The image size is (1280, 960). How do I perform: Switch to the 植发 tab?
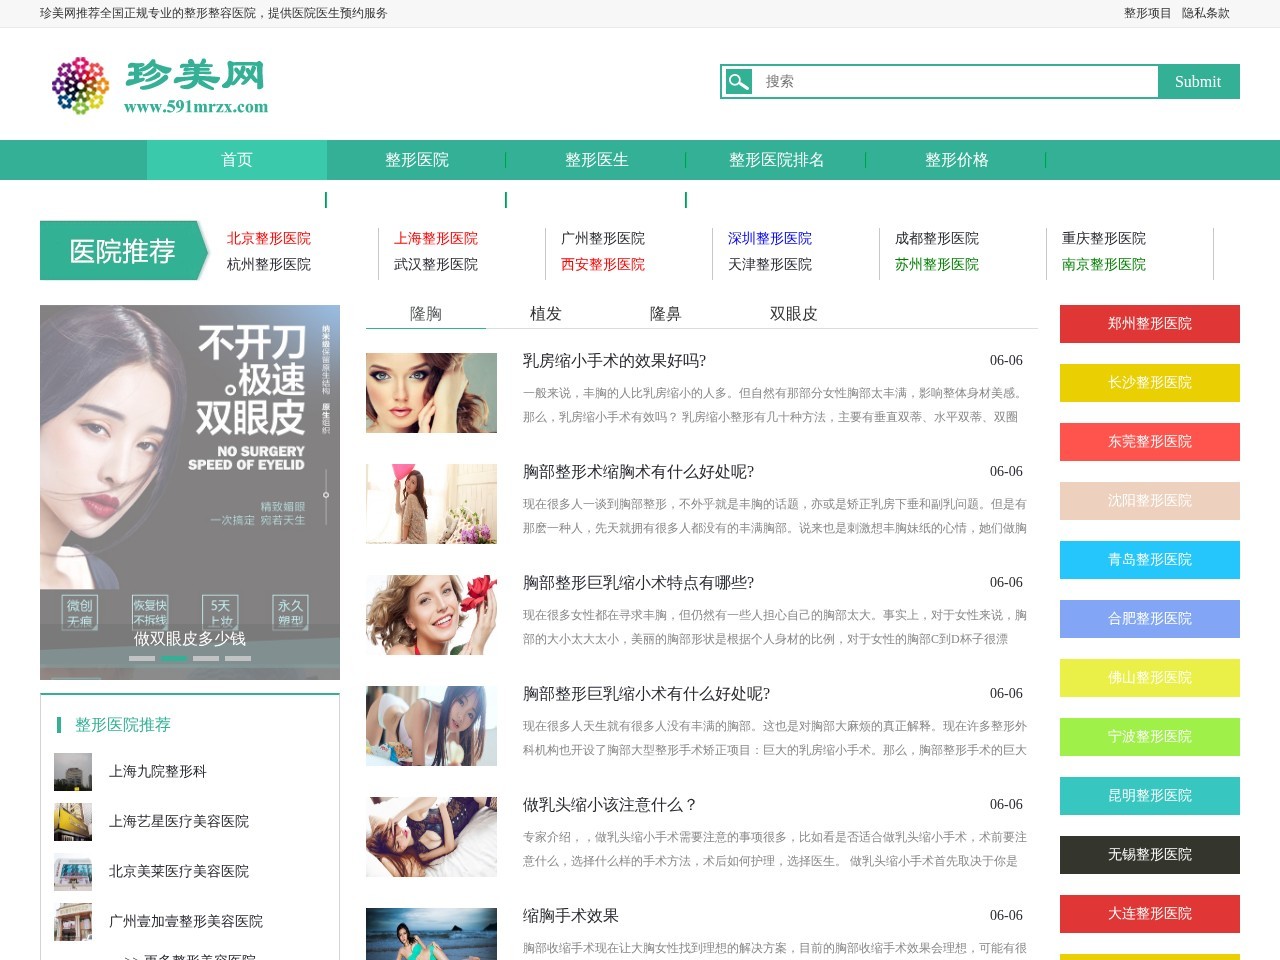(546, 313)
